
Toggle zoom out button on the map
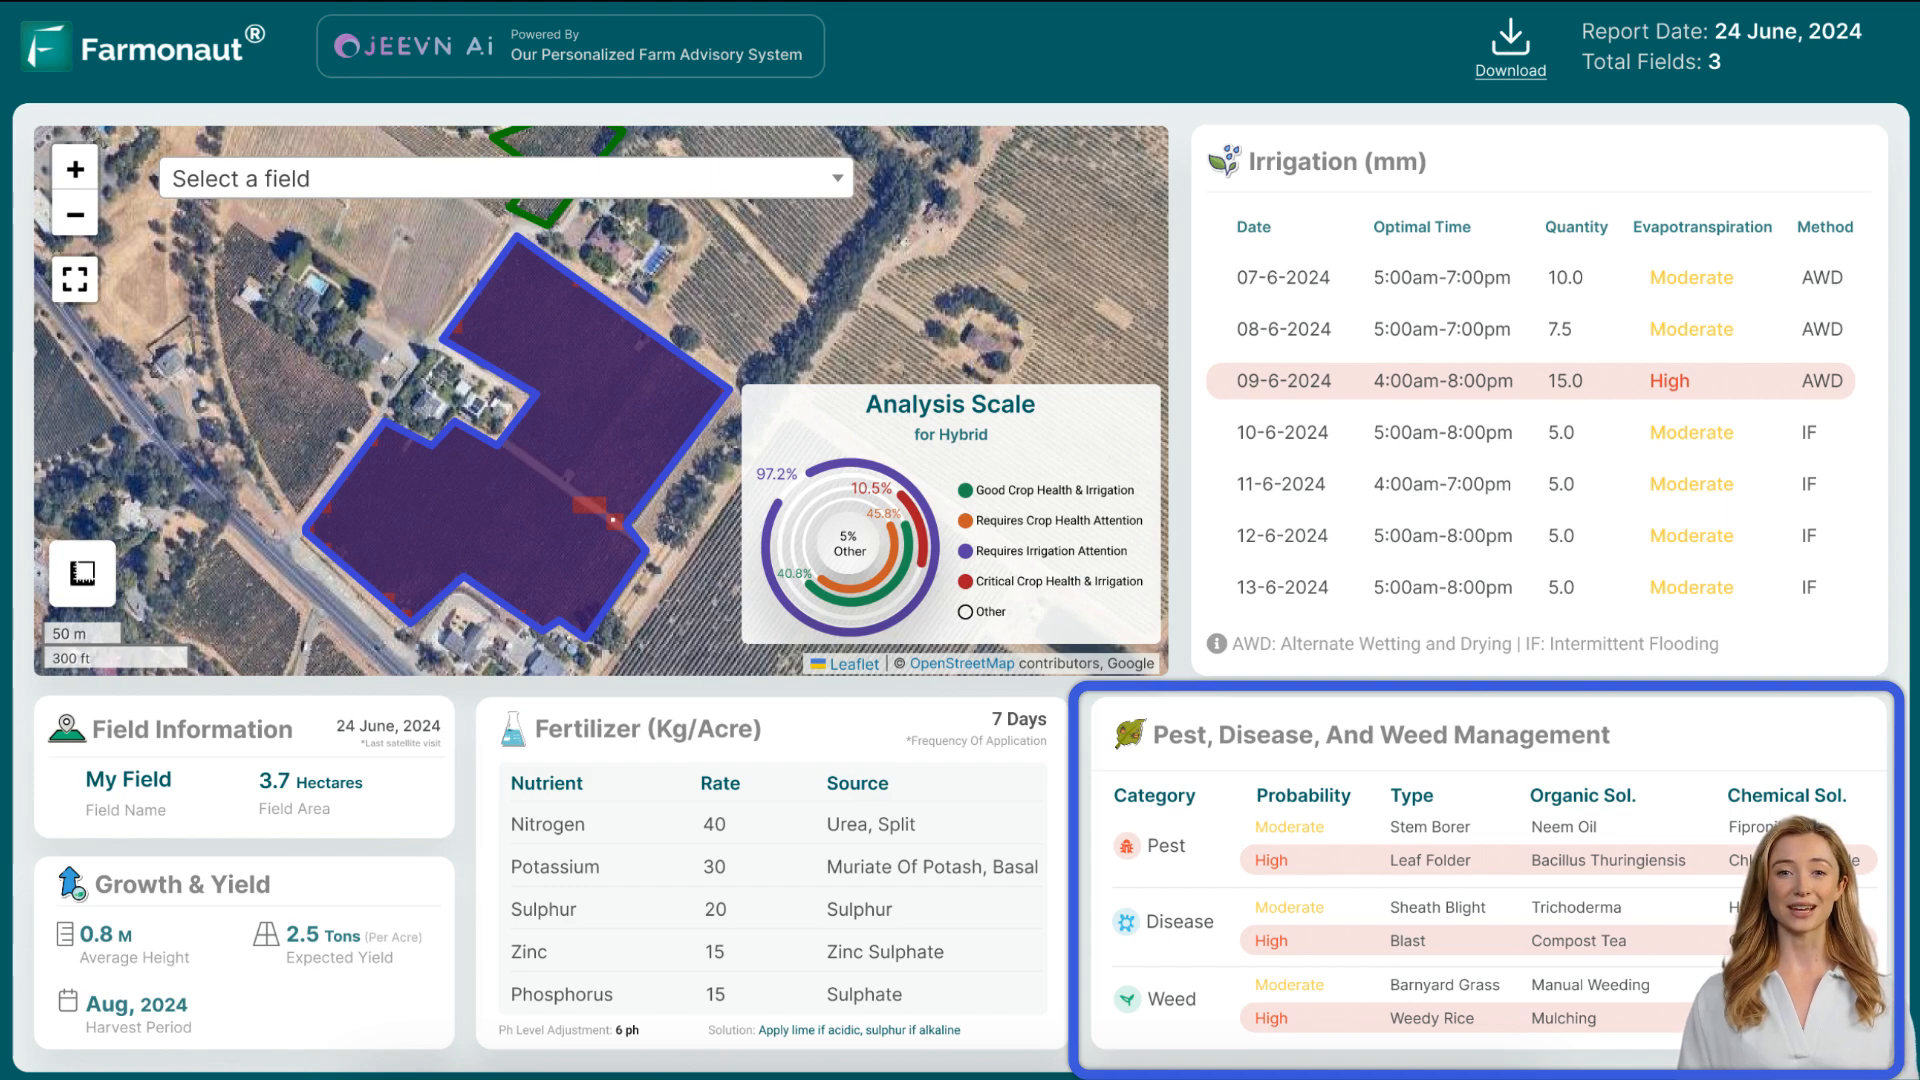75,214
